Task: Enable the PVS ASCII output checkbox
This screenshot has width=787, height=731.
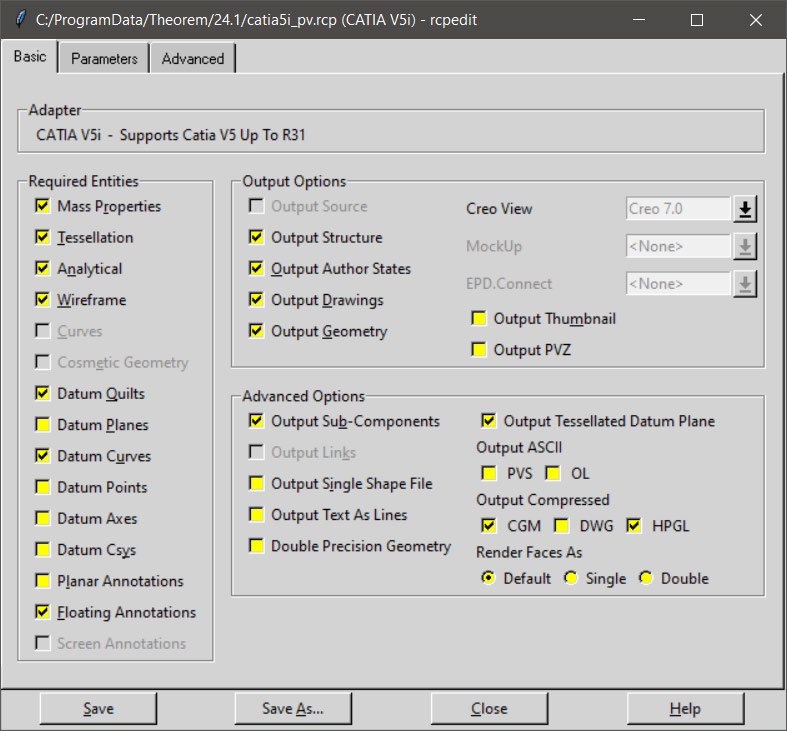Action: pos(489,473)
